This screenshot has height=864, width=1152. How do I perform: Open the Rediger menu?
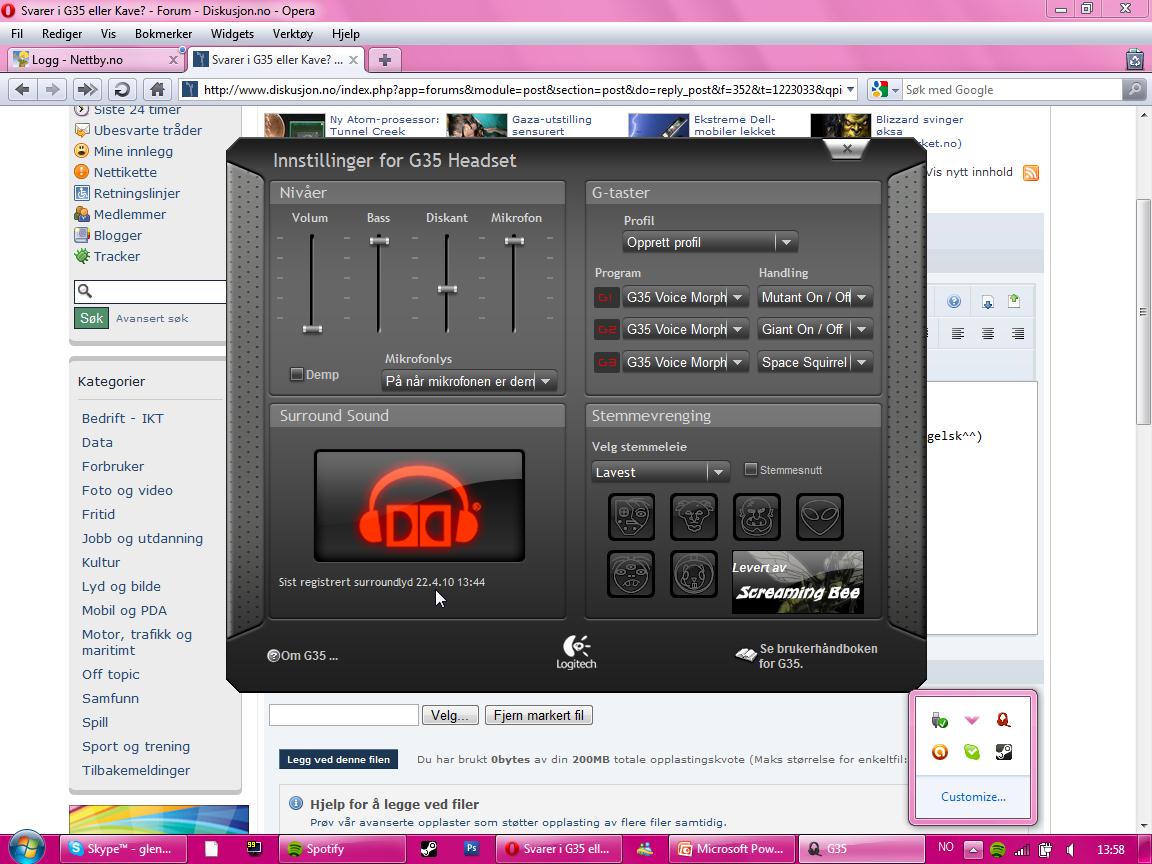click(x=62, y=34)
